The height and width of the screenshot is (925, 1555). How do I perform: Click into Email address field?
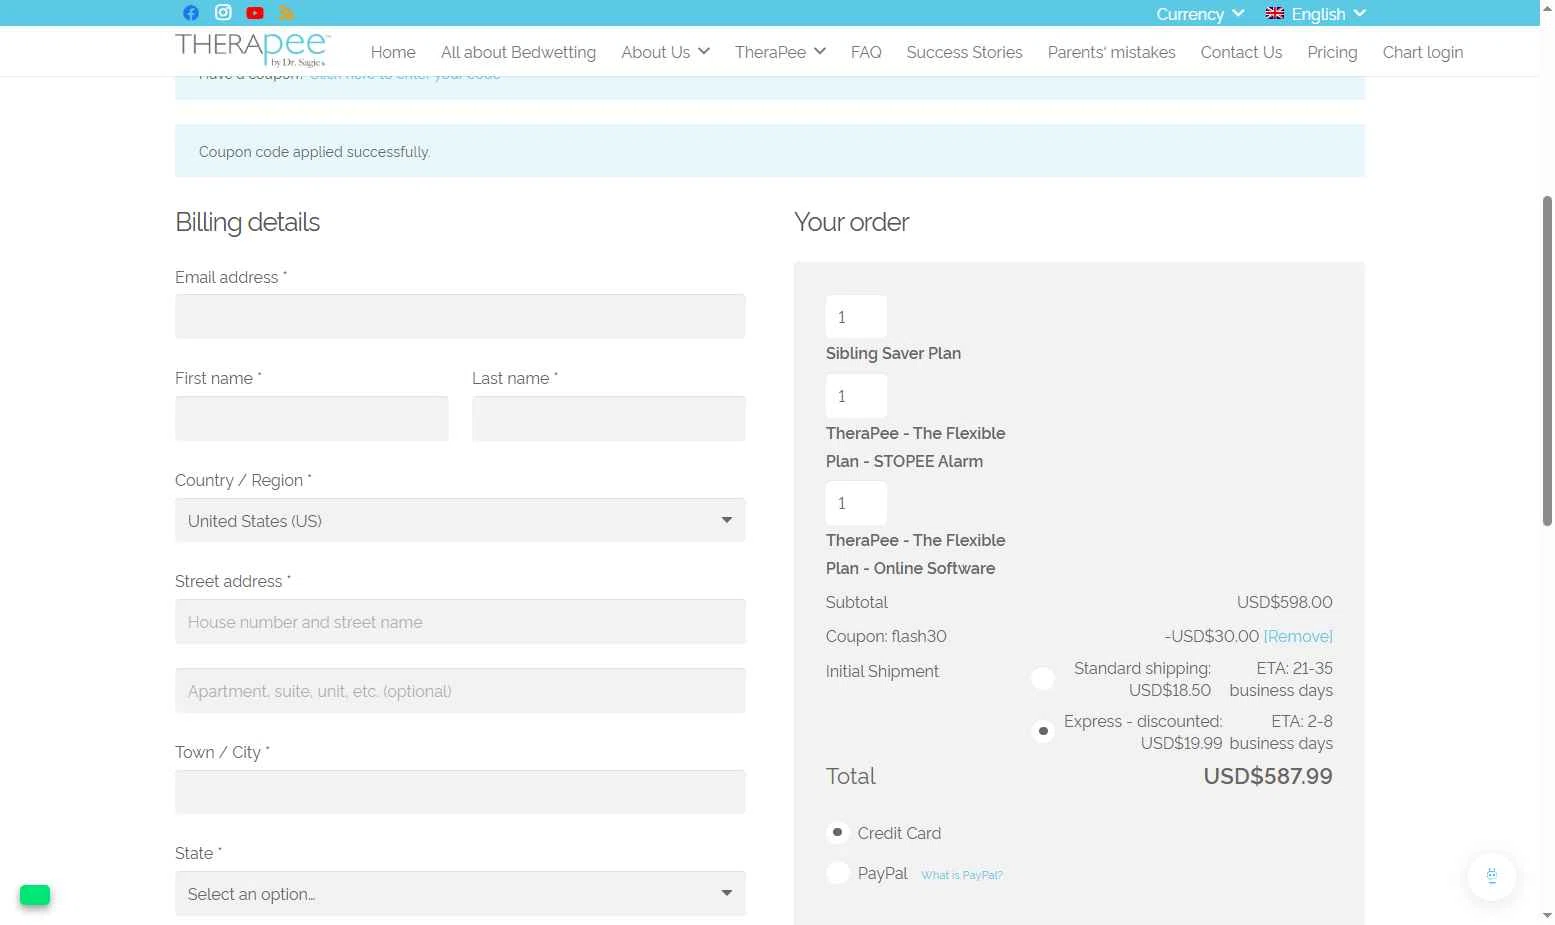pyautogui.click(x=460, y=316)
